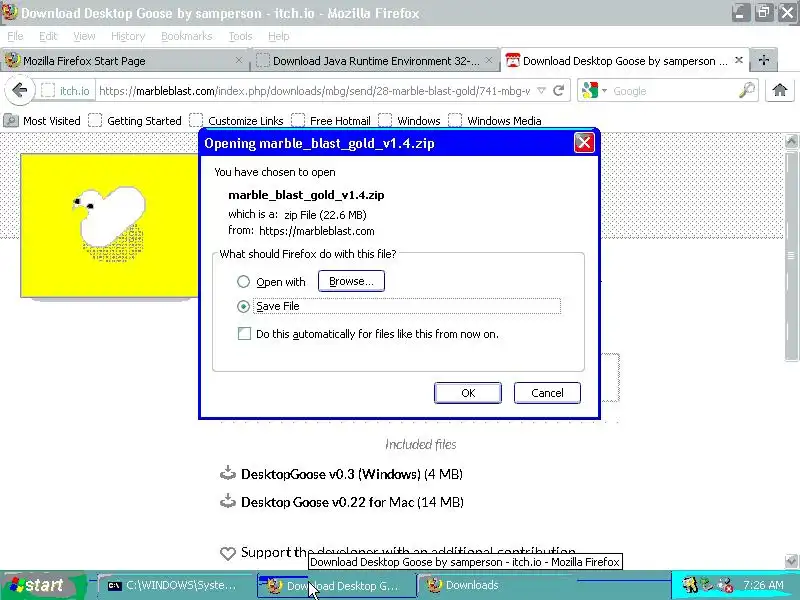Click the itch.io site identity button
The height and width of the screenshot is (600, 800).
click(66, 91)
